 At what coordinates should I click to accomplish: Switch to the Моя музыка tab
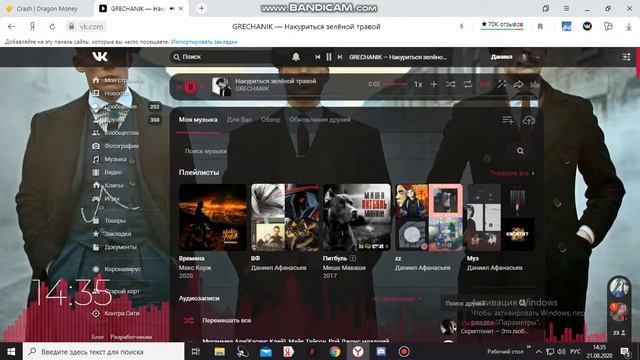coord(198,120)
